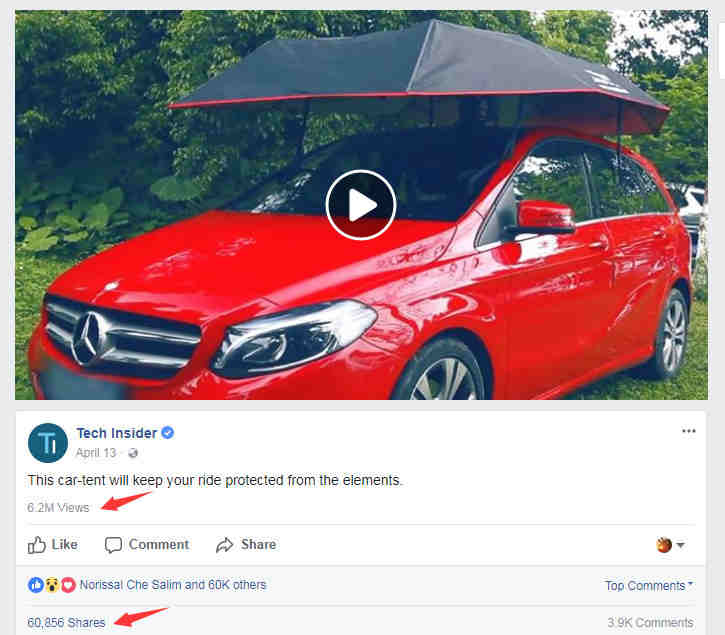725x635 pixels.
Task: Open the commenting-as profile selector dropdown
Action: pyautogui.click(x=670, y=545)
